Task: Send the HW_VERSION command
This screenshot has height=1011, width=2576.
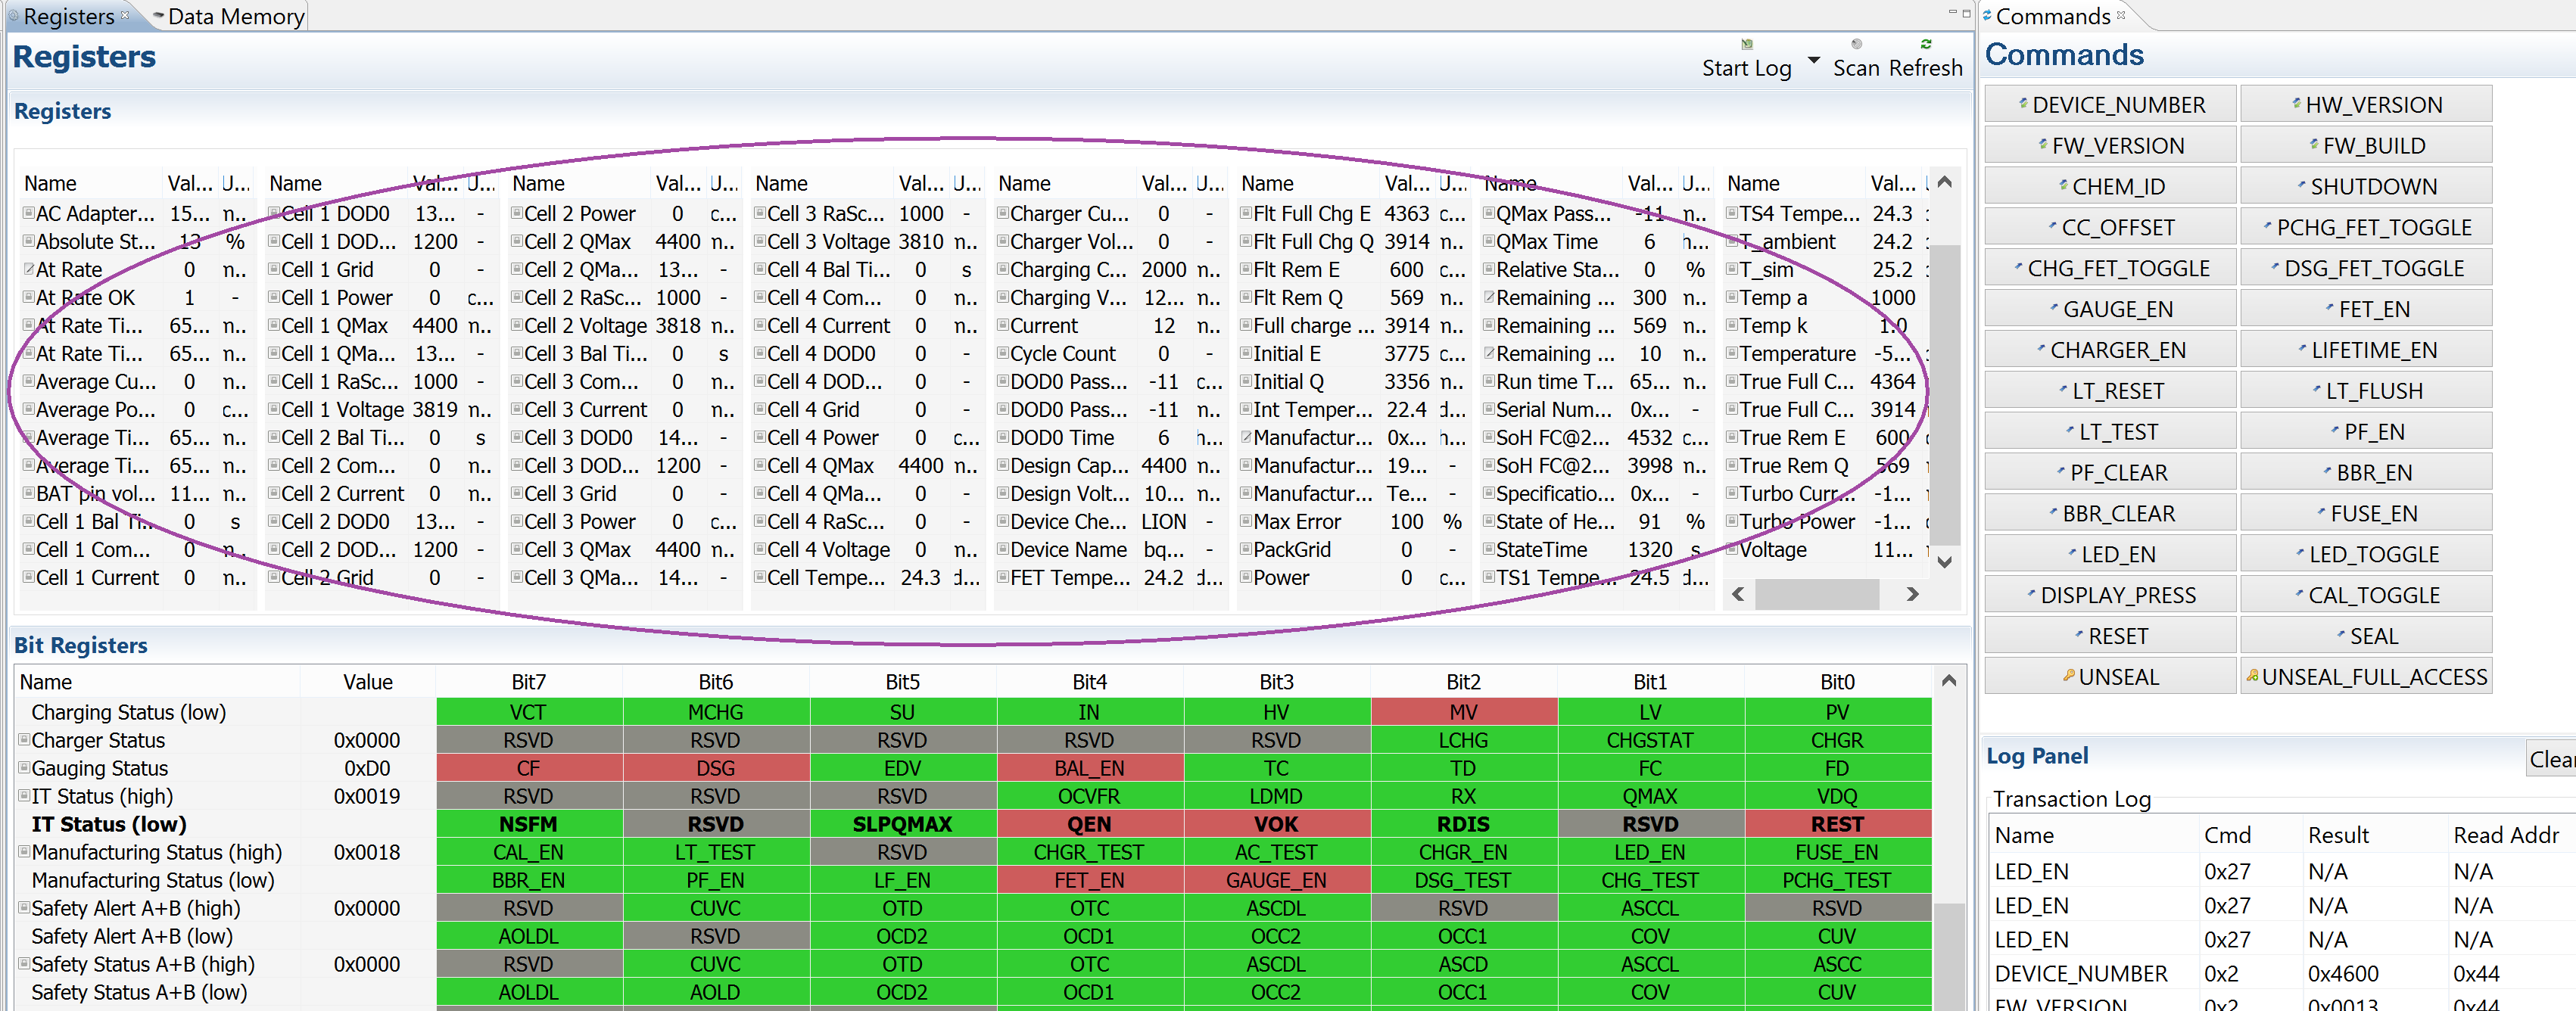Action: point(2366,104)
